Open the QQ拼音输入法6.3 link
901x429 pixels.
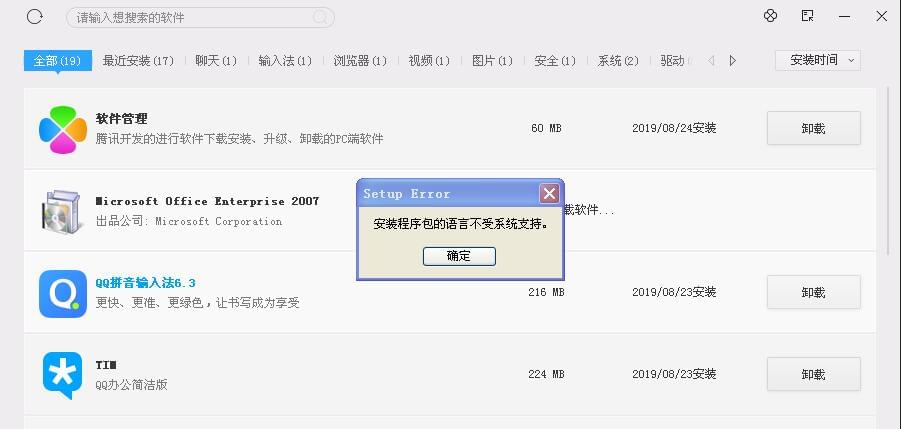click(x=145, y=283)
